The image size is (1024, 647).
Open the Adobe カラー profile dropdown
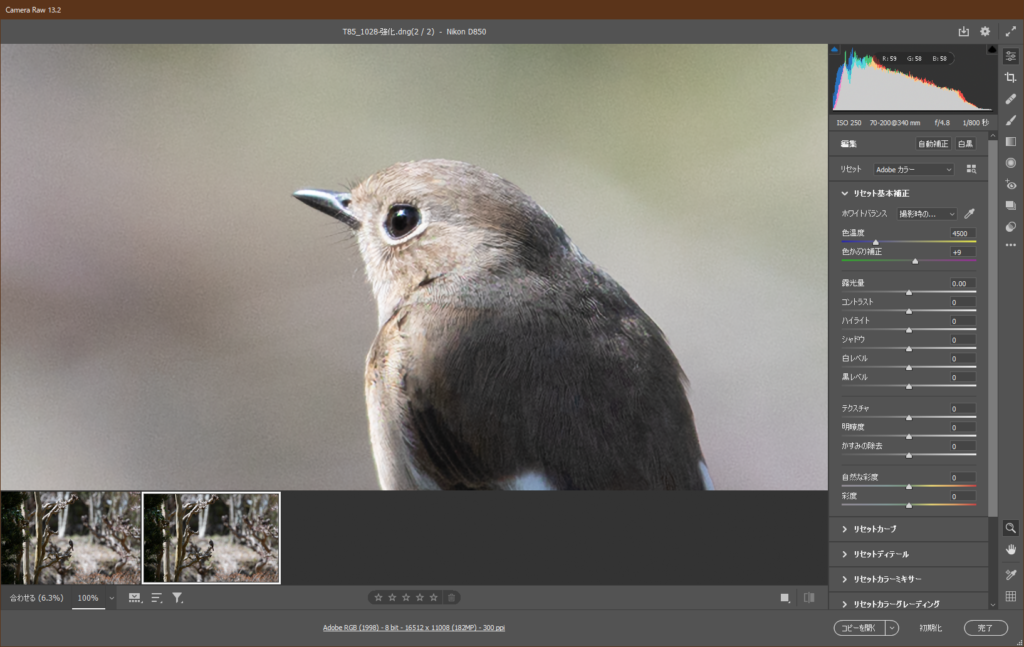(913, 170)
